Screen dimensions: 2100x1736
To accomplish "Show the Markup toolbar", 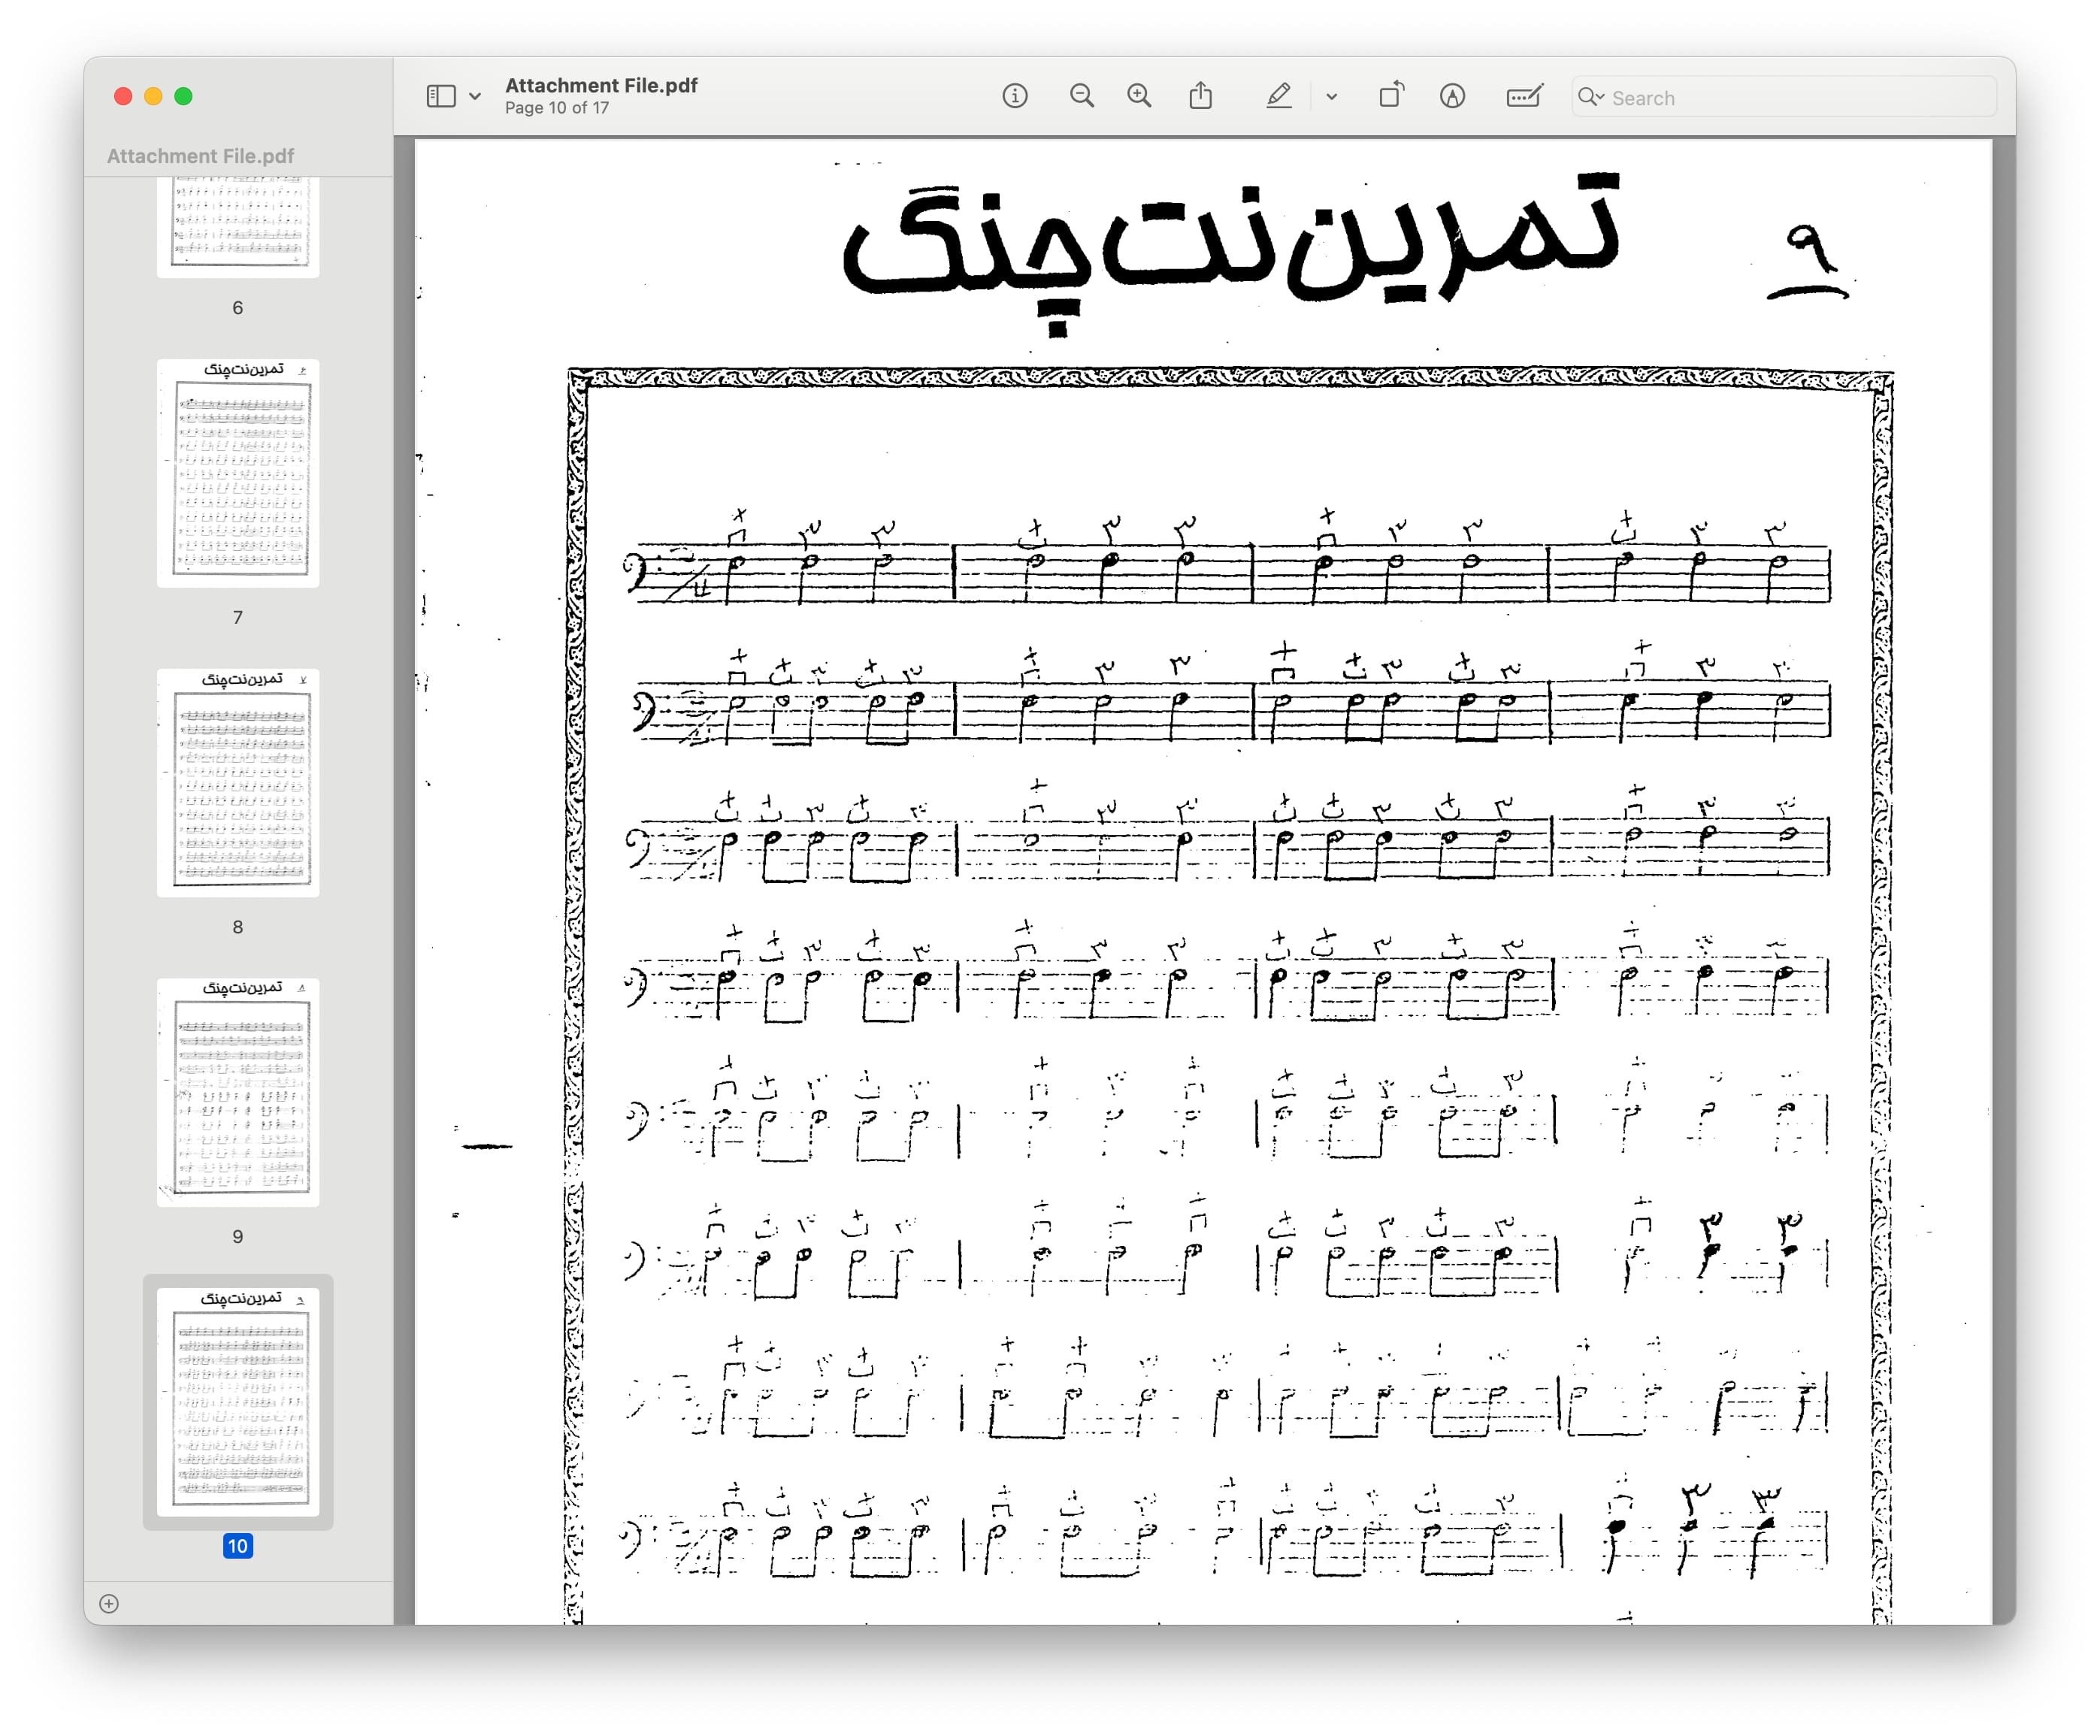I will click(1453, 96).
